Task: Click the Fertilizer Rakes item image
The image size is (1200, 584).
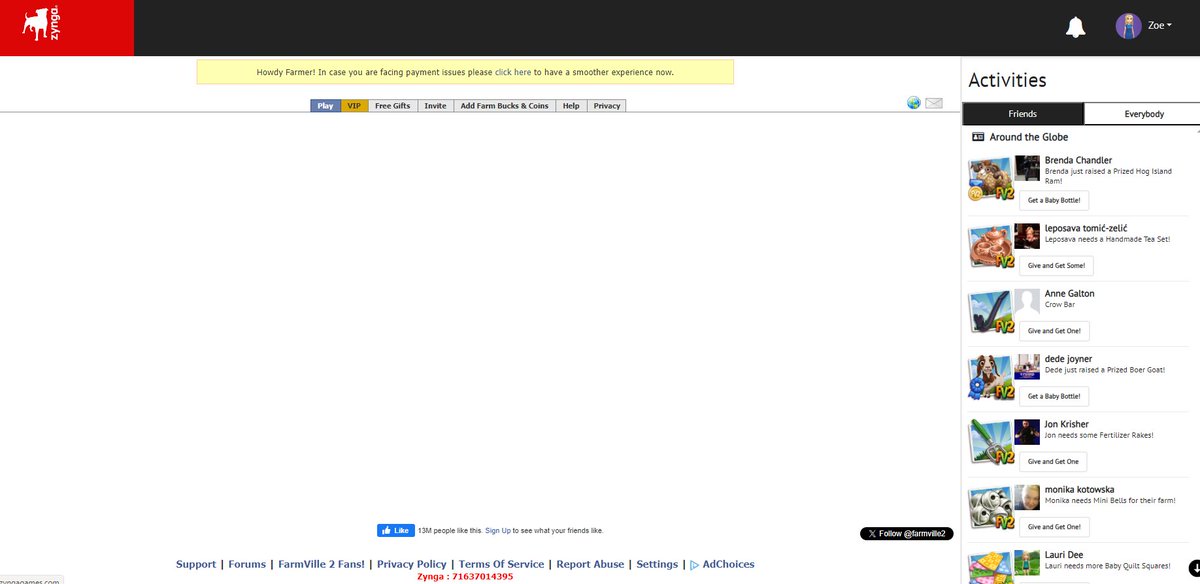Action: [989, 442]
